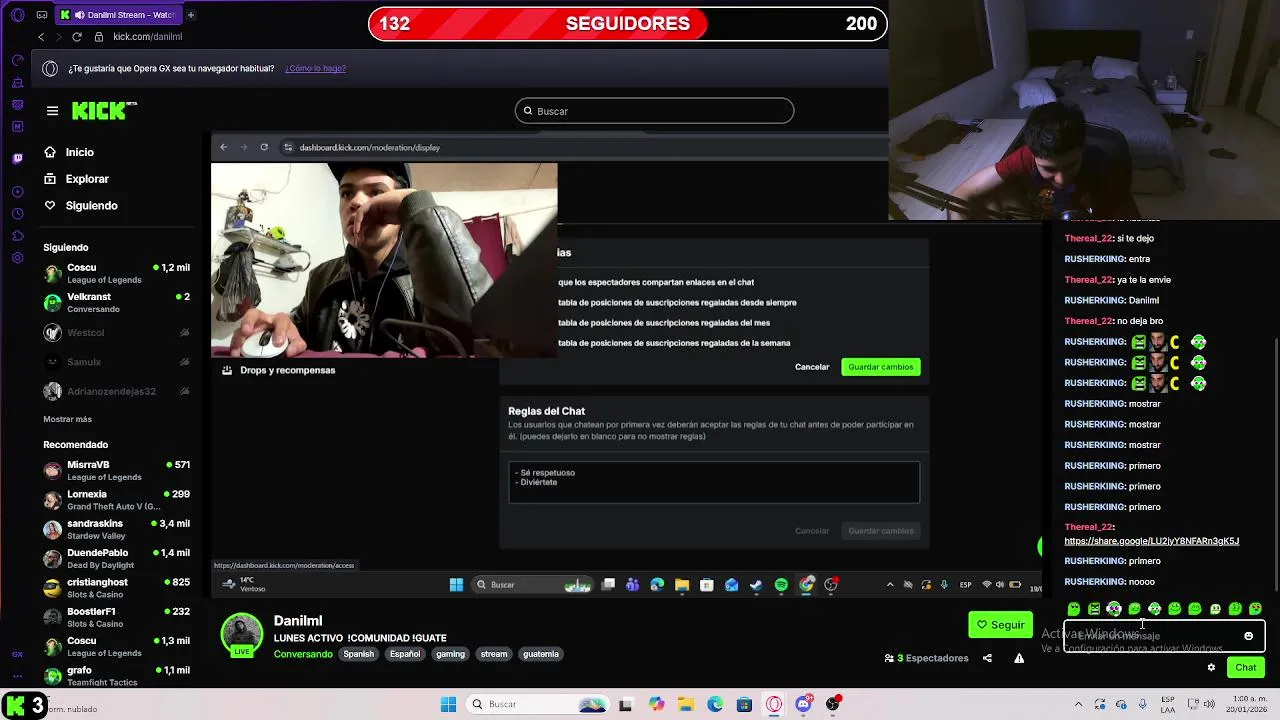The height and width of the screenshot is (720, 1280).
Task: Open recommended channel cristianghost
Action: 116,588
